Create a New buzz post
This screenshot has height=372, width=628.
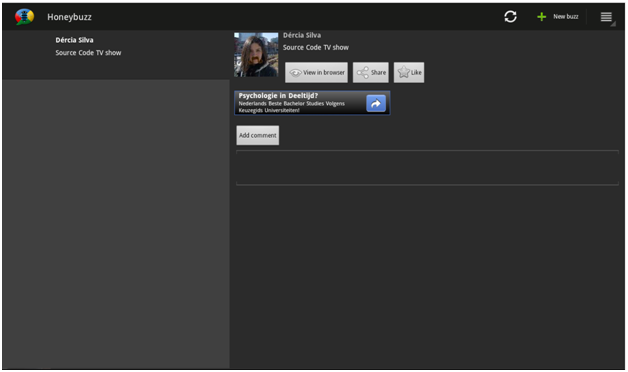point(558,17)
